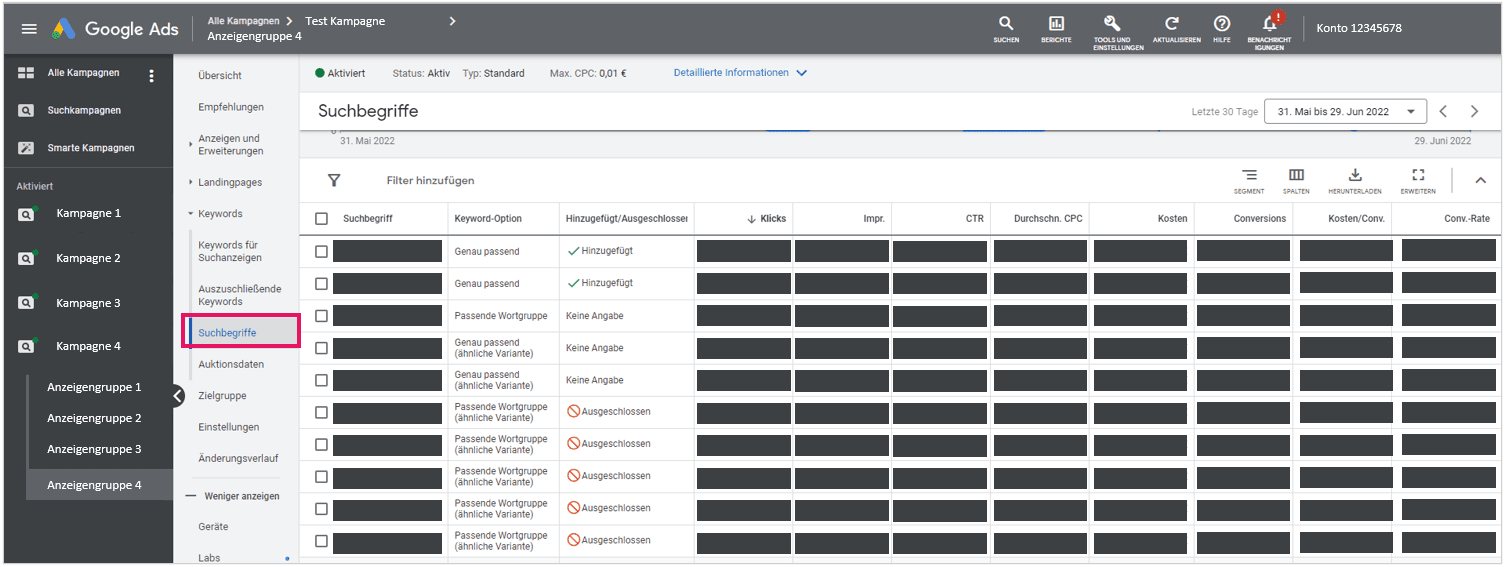Click the Smarte Kampagnen icon
The width and height of the screenshot is (1504, 567).
point(26,148)
